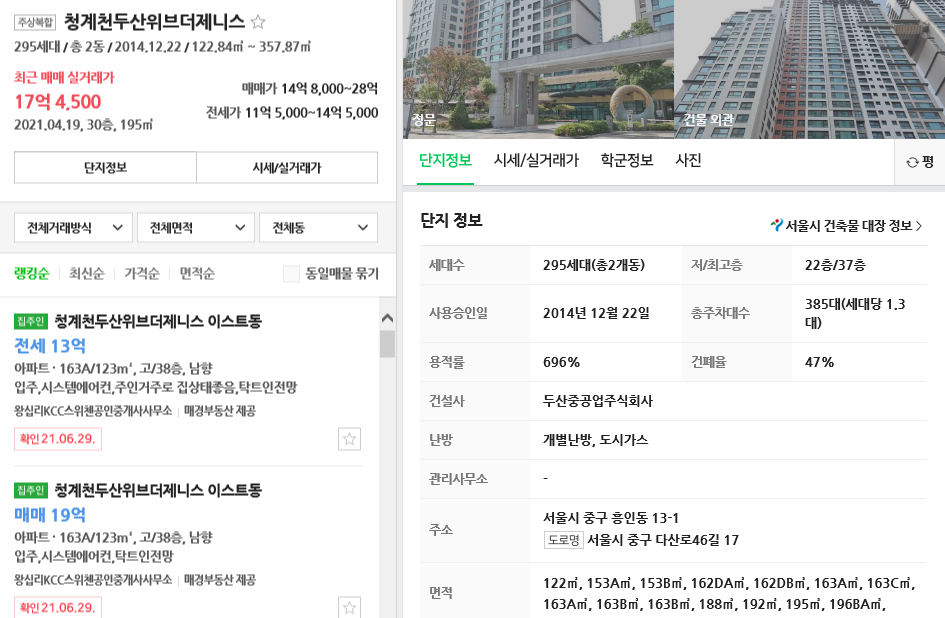Star the 매매 19억 listing
Viewport: 945px width, 618px height.
pos(350,608)
